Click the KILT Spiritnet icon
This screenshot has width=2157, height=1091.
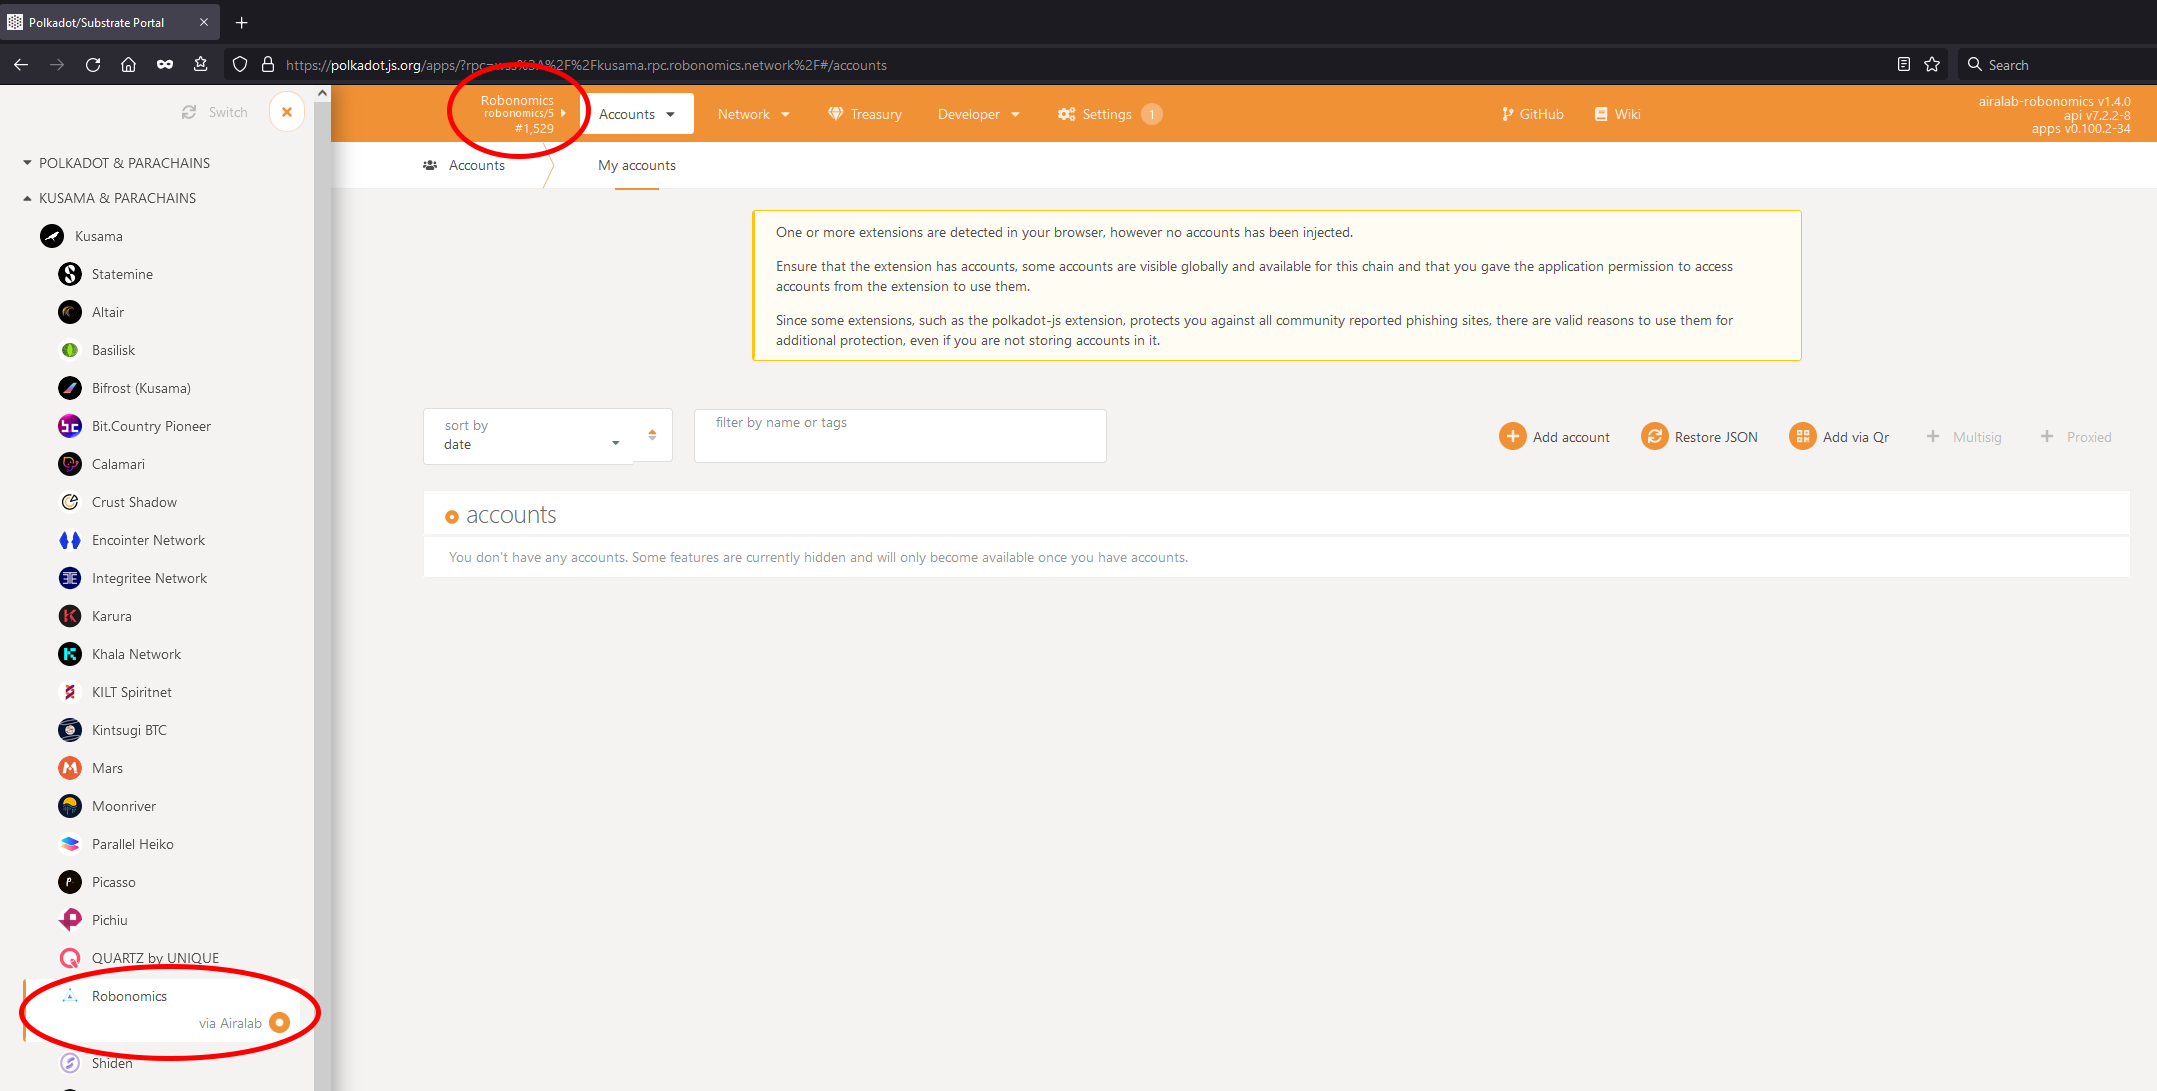pyautogui.click(x=70, y=692)
